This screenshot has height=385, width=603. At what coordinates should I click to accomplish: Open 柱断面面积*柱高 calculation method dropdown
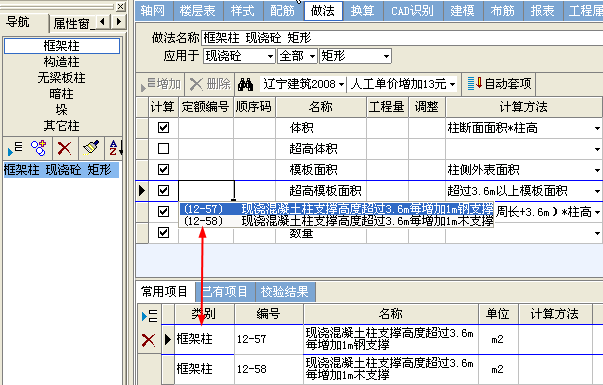[597, 128]
